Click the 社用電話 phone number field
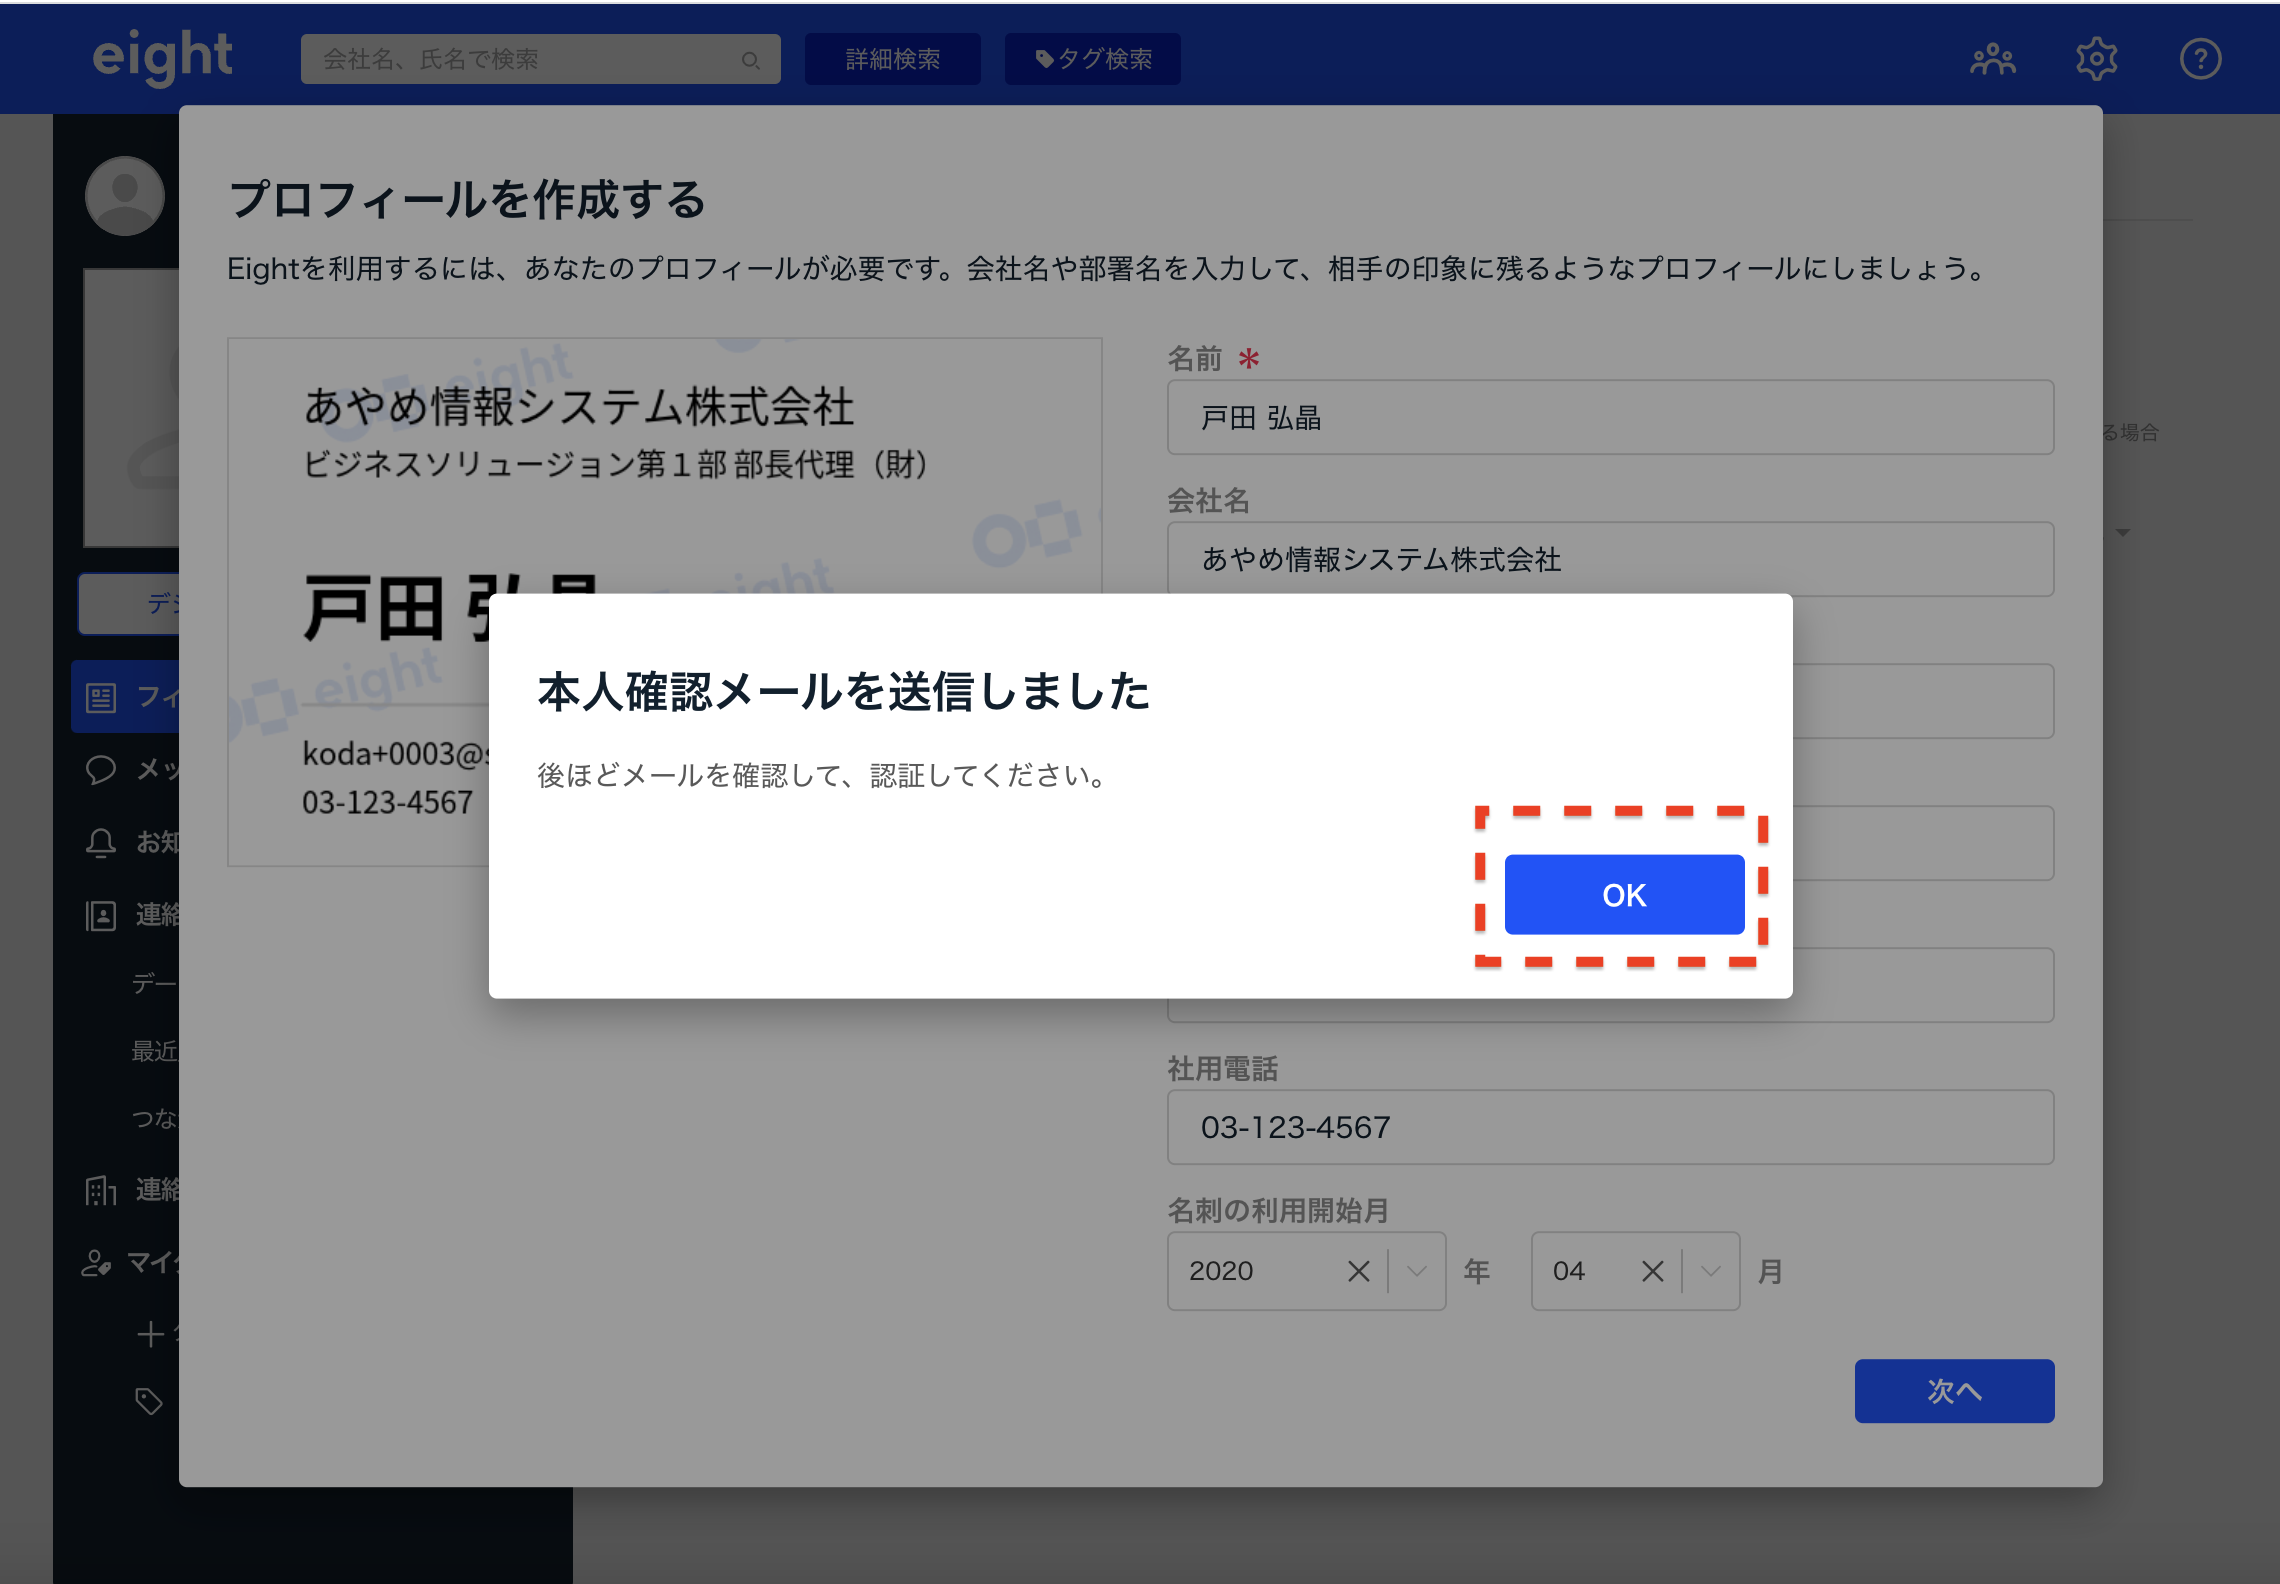This screenshot has width=2280, height=1584. (1609, 1127)
